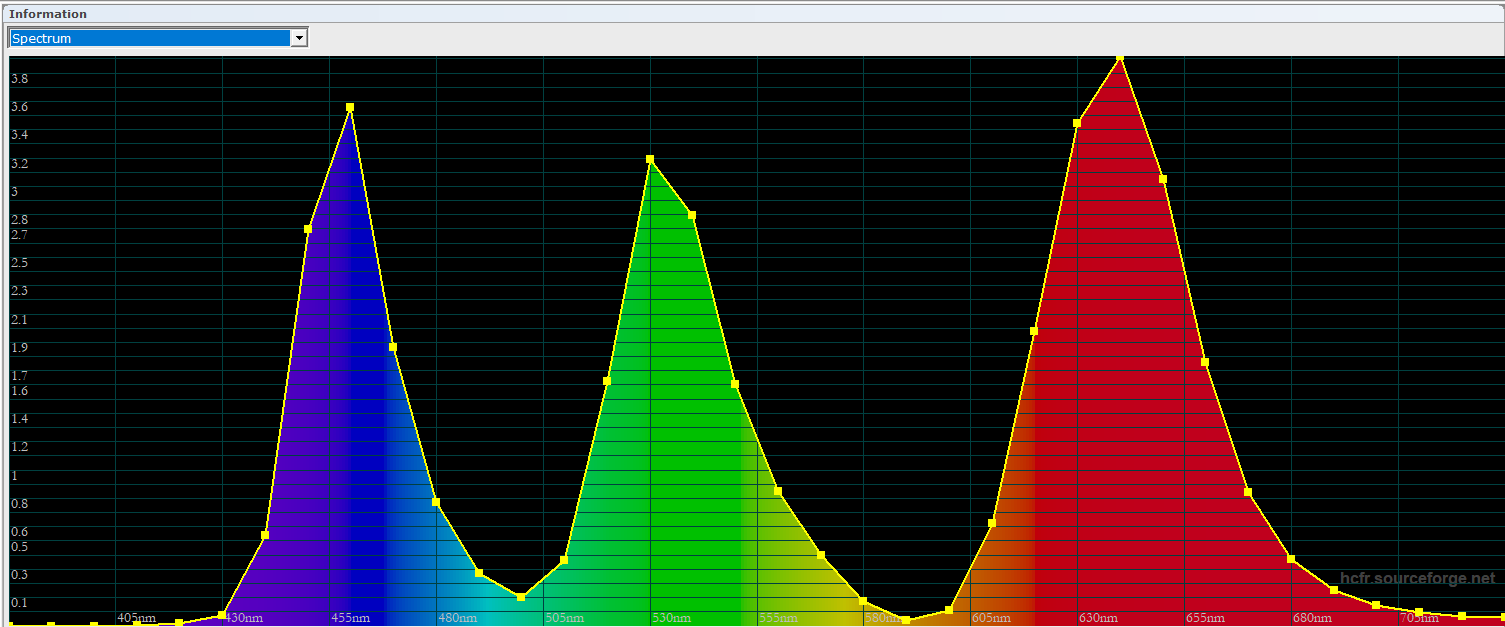The image size is (1505, 627).
Task: Click the 405nm wavelength axis label
Action: [137, 618]
